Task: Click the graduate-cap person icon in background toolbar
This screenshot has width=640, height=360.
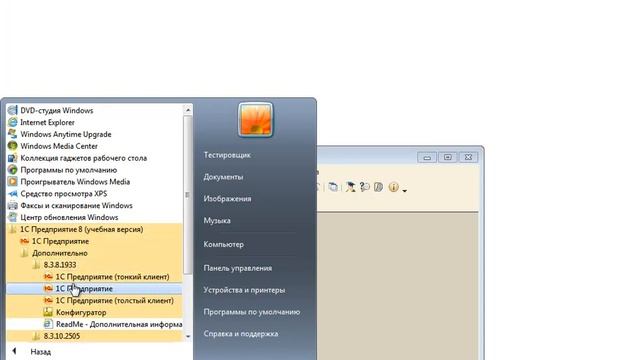Action: point(350,187)
